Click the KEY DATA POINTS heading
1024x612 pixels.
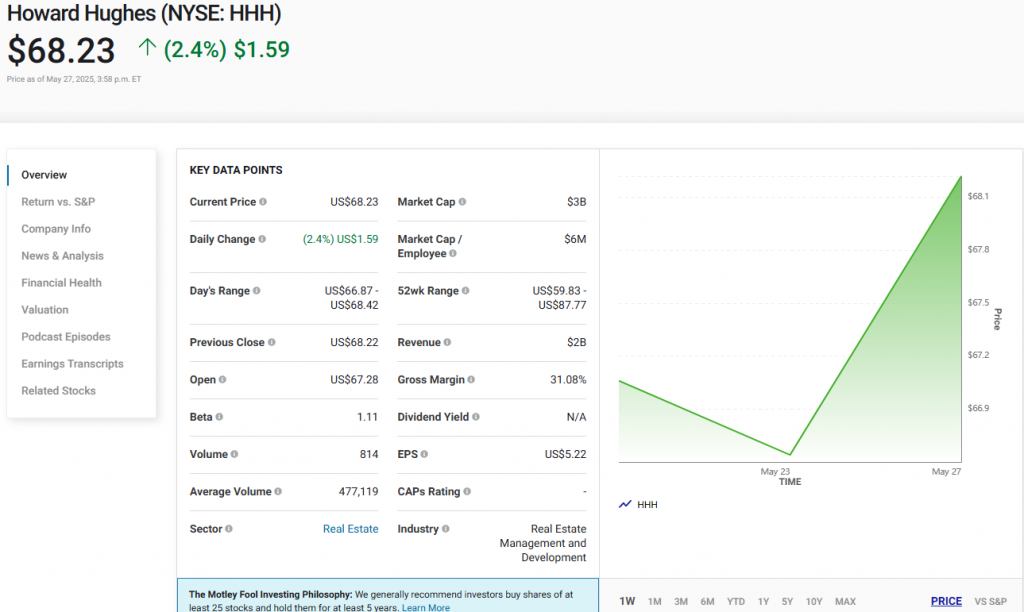[x=236, y=170]
